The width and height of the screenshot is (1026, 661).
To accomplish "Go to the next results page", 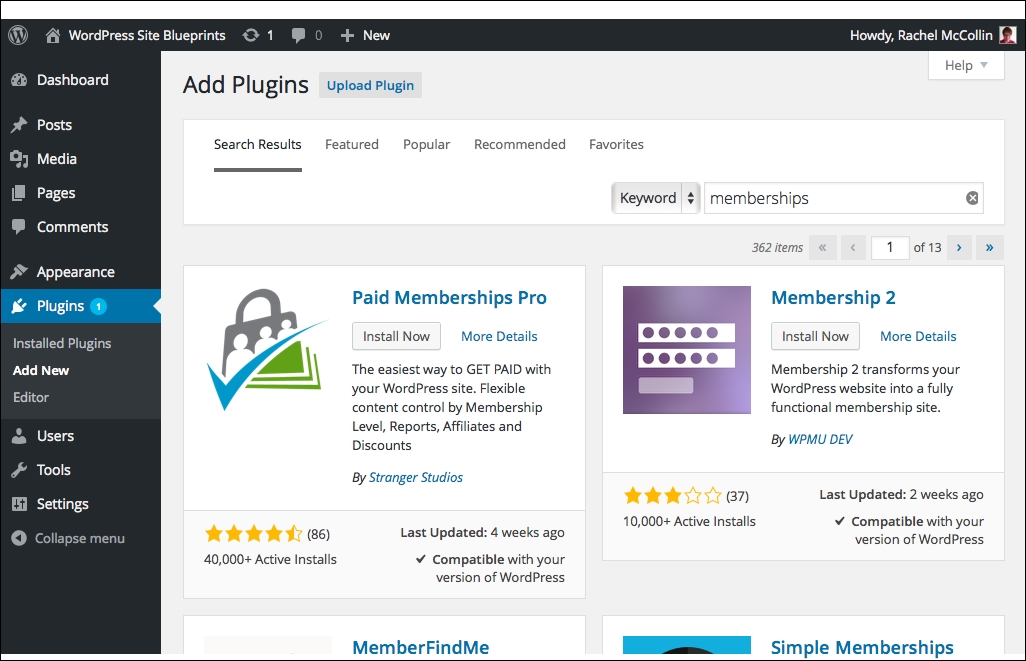I will [x=959, y=247].
